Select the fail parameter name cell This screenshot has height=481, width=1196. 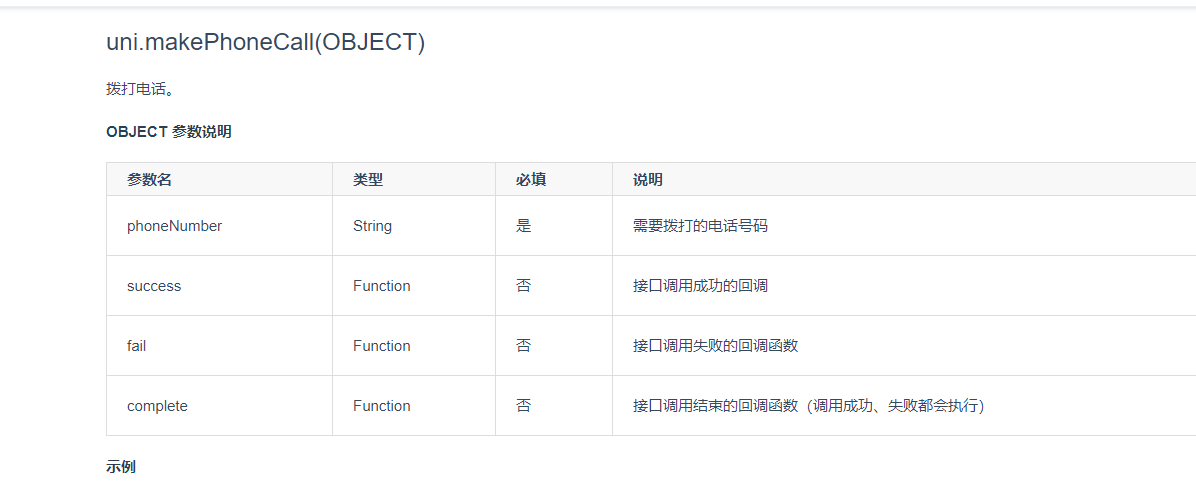point(137,346)
